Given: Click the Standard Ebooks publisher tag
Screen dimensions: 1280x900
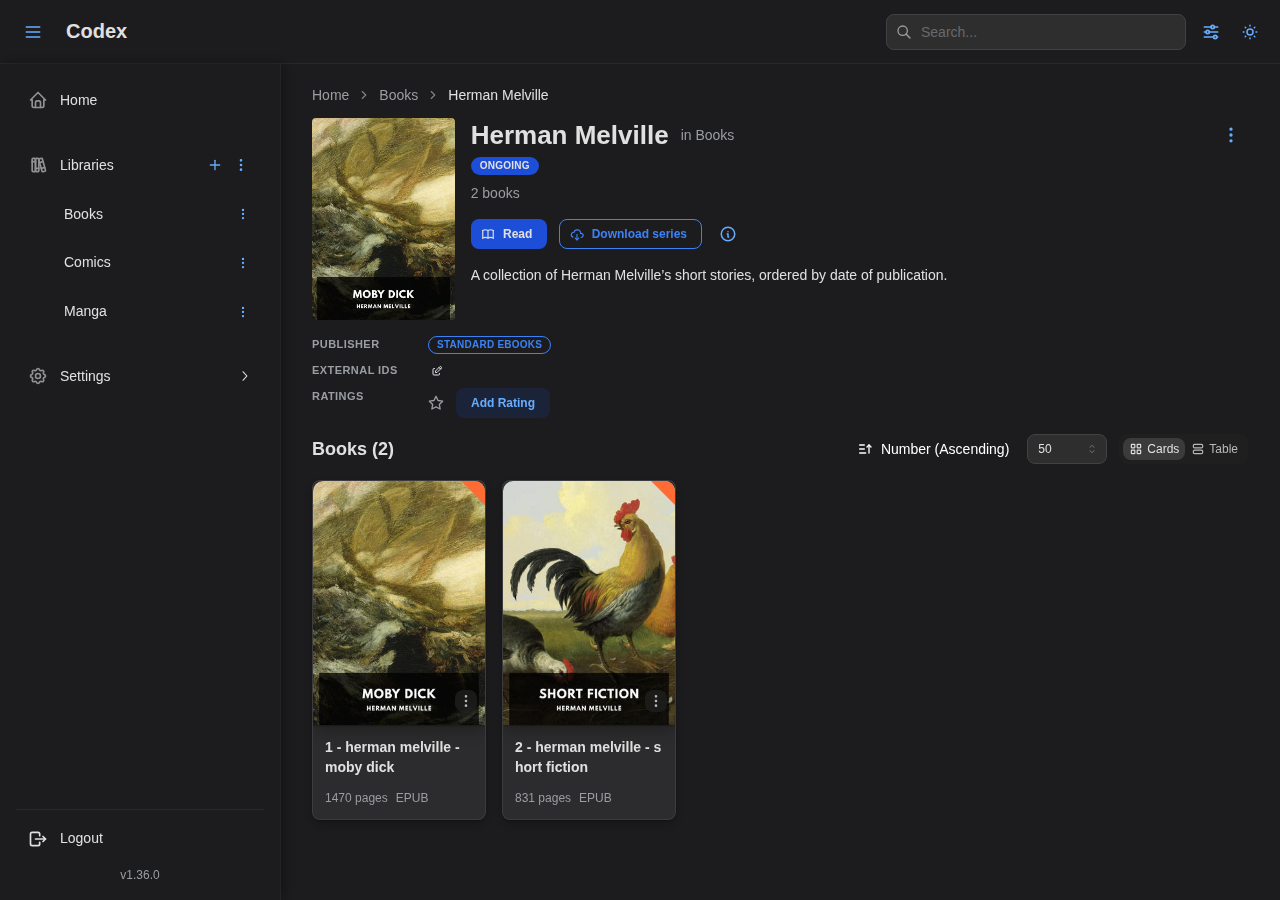Looking at the screenshot, I should tap(489, 345).
